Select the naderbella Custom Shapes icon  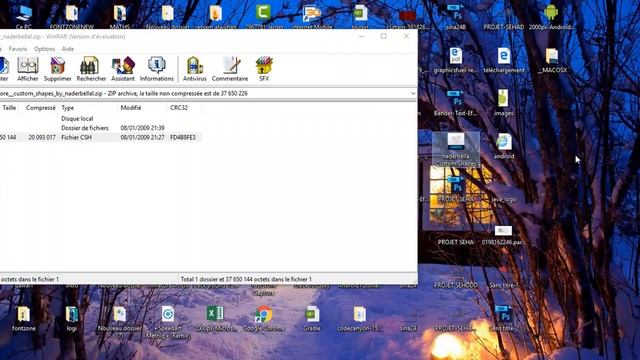(x=456, y=149)
